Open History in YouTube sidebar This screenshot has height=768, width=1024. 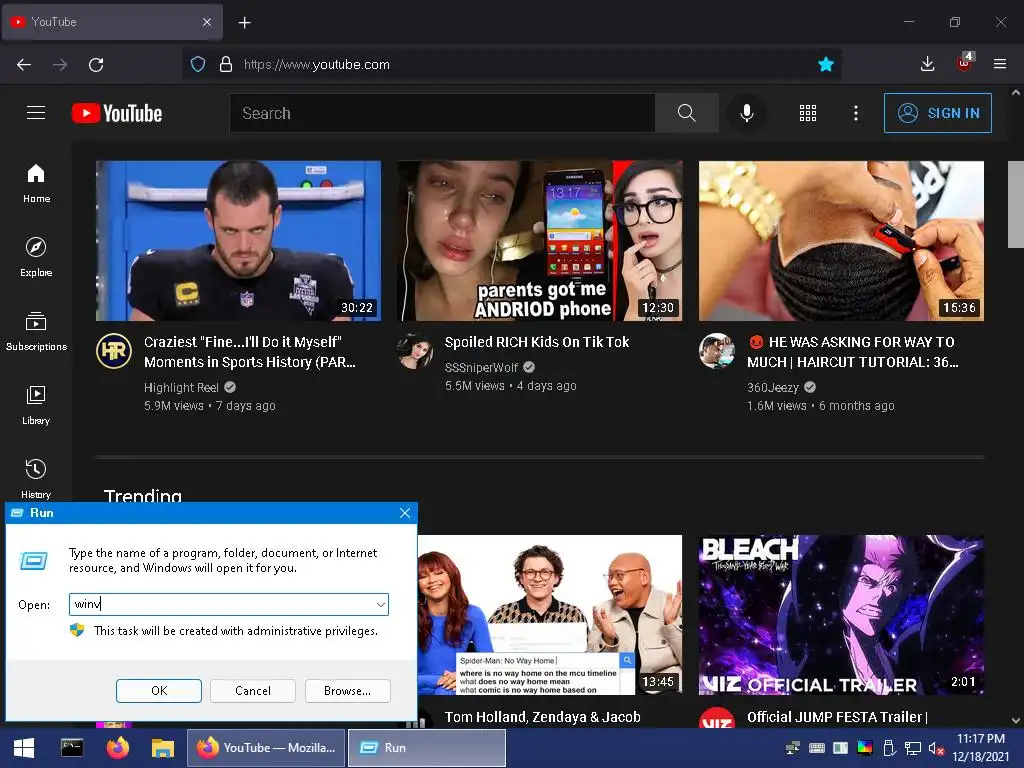[x=36, y=479]
